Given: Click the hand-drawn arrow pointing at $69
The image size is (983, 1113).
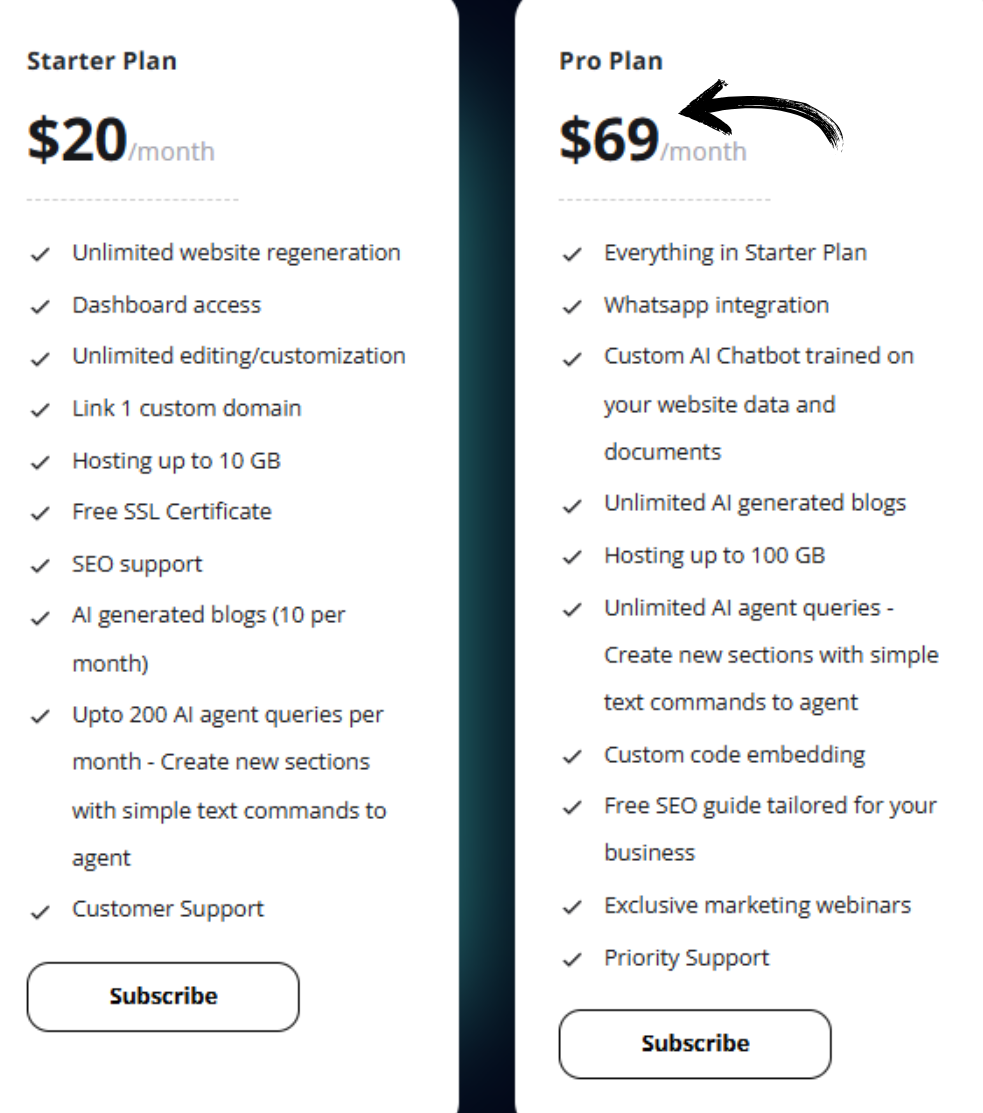Looking at the screenshot, I should pyautogui.click(x=761, y=114).
